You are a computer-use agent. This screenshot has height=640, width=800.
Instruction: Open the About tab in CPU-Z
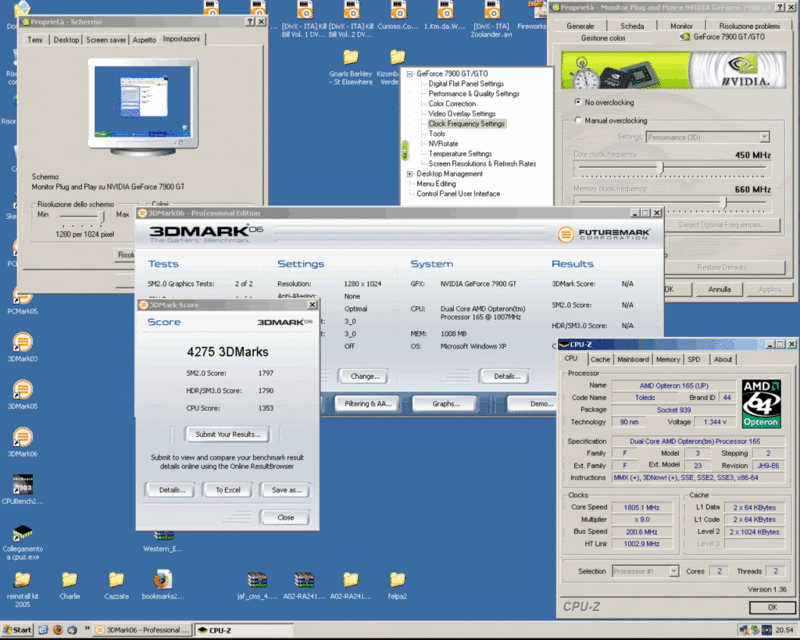(723, 359)
